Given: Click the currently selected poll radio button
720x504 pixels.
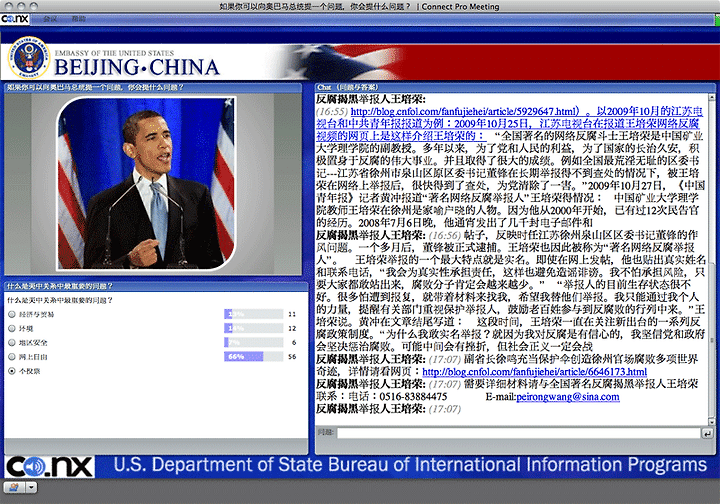Looking at the screenshot, I should [x=12, y=371].
